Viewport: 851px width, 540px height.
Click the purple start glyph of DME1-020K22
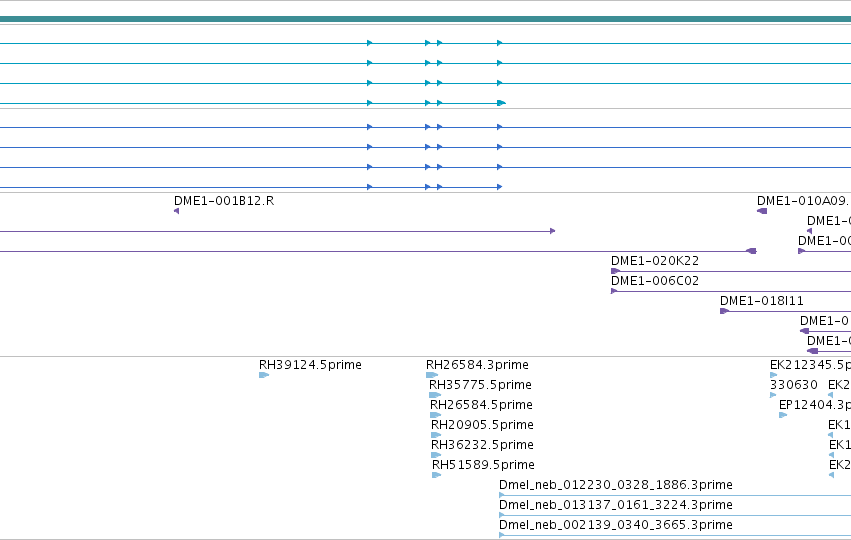[615, 271]
